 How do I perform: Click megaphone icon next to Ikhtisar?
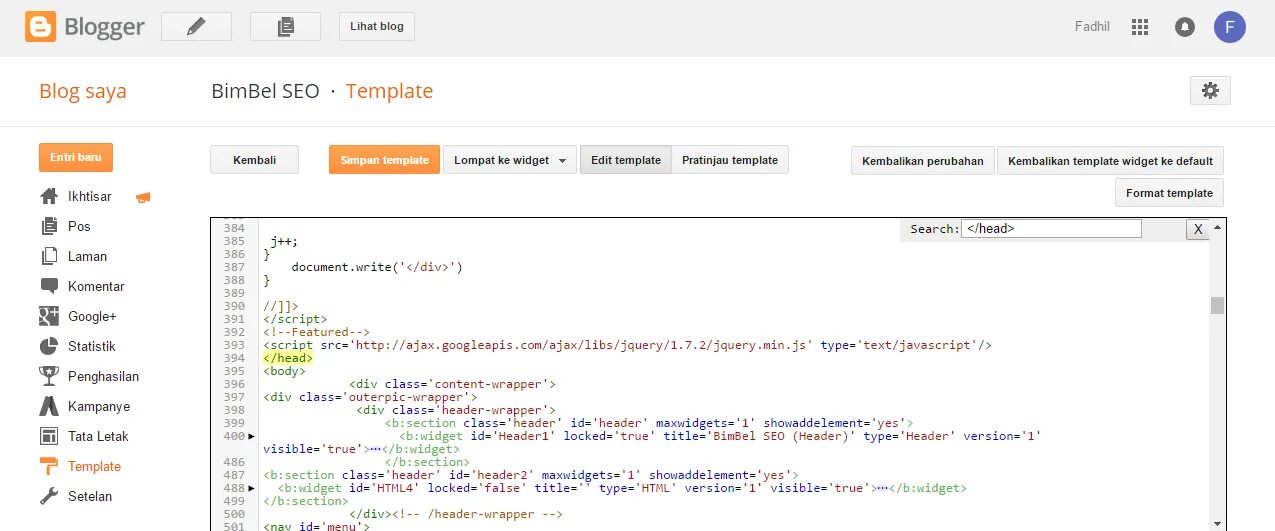coord(143,197)
